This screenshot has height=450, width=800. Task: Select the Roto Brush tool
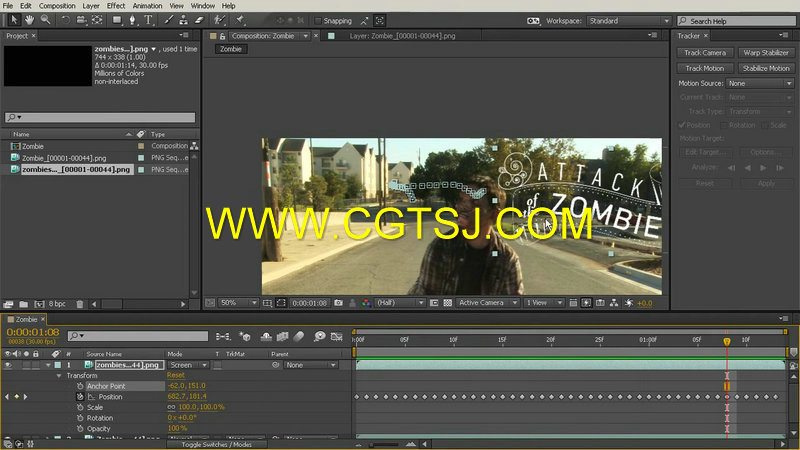pos(219,20)
